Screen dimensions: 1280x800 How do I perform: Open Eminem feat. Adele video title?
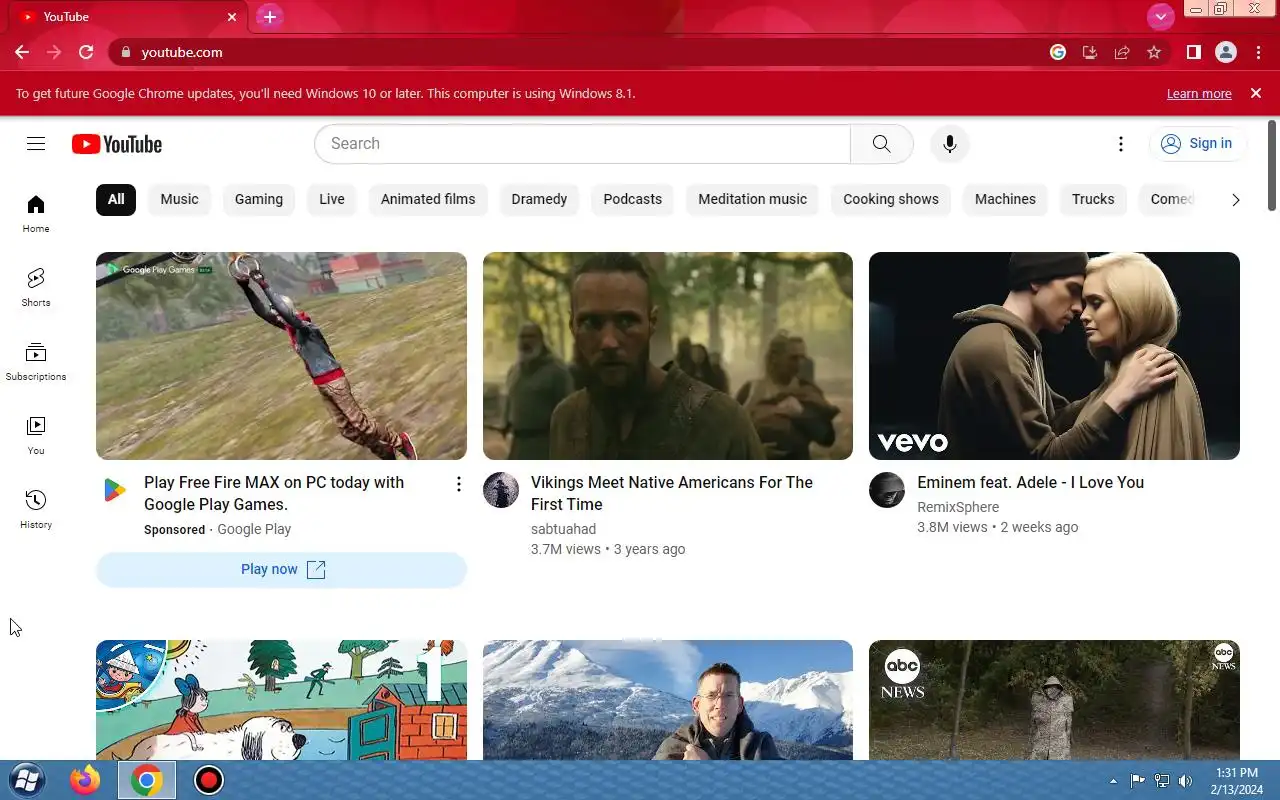pos(1030,482)
